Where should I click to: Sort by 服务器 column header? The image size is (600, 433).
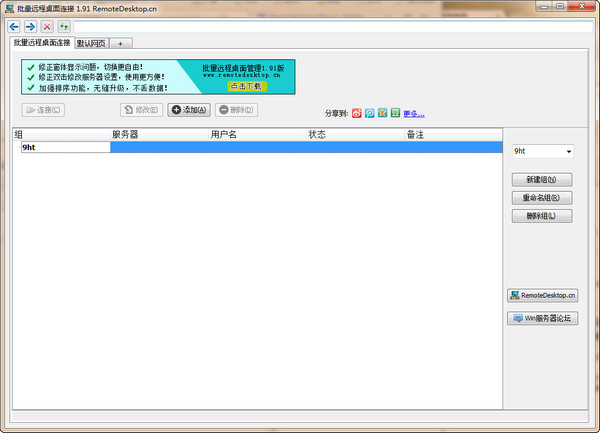(159, 135)
